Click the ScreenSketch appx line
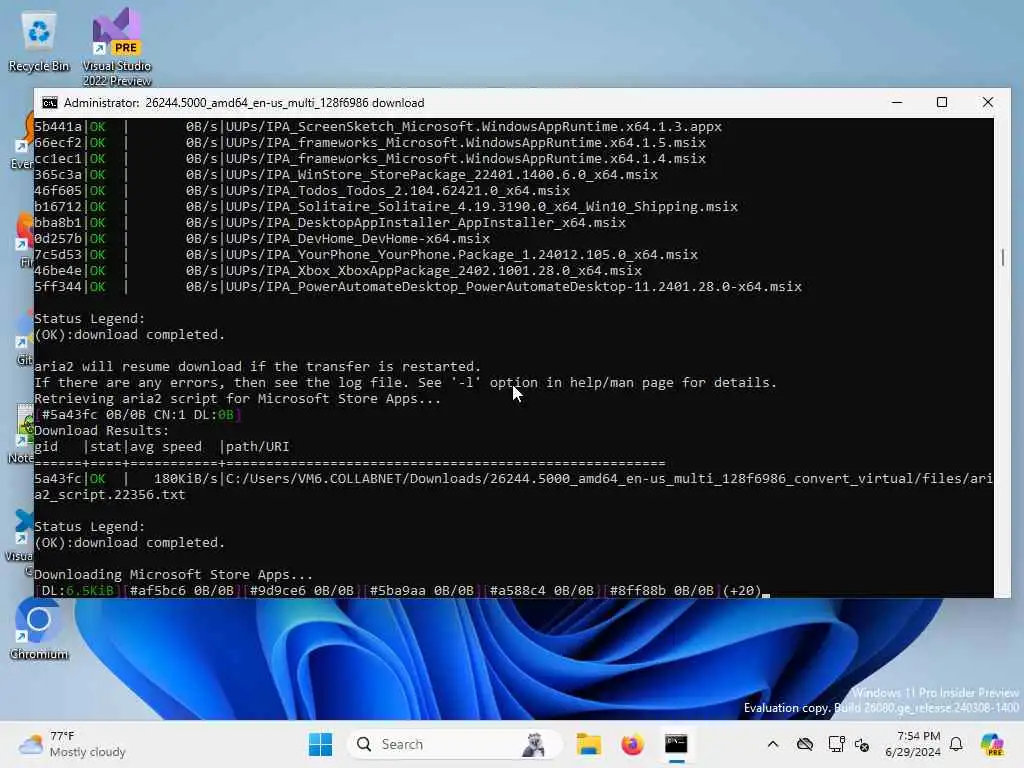The width and height of the screenshot is (1024, 768). pos(378,127)
